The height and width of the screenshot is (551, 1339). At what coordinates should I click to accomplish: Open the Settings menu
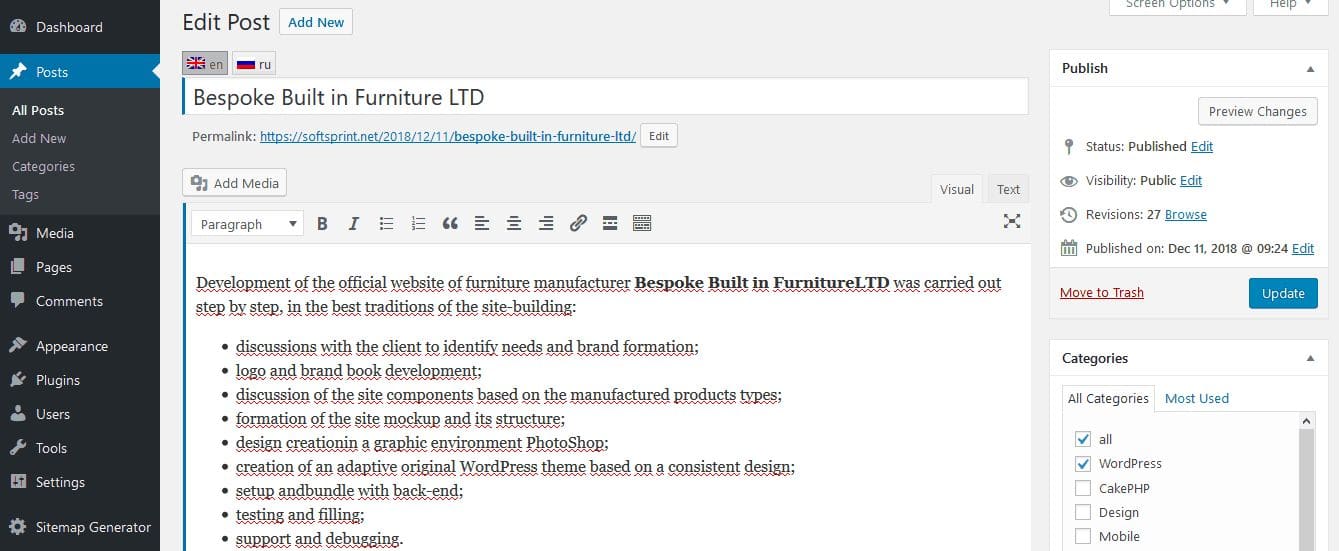(x=80, y=482)
